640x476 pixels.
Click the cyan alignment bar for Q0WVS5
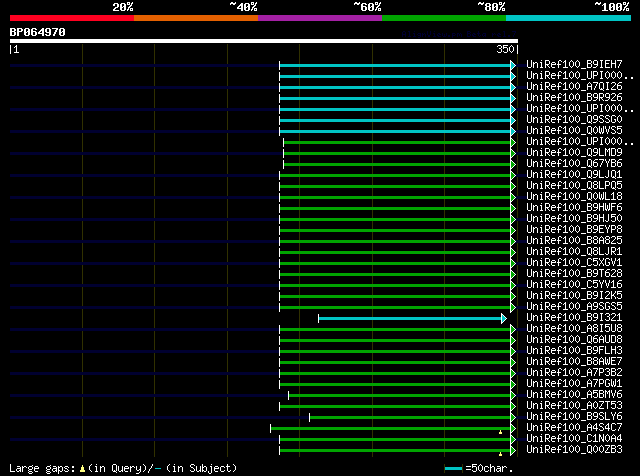pos(395,131)
